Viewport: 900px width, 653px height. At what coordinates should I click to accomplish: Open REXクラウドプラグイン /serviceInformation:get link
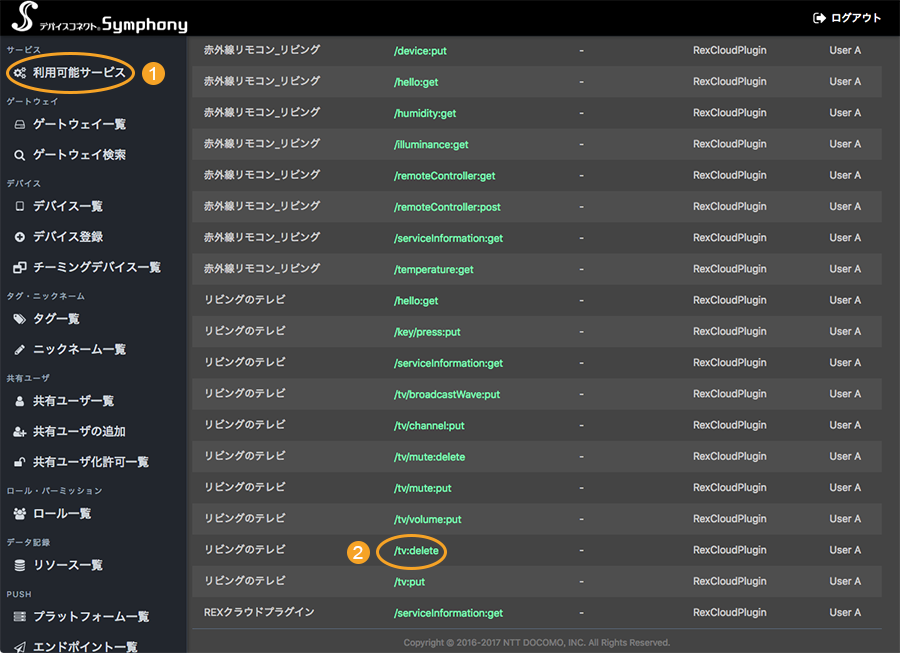pos(448,613)
